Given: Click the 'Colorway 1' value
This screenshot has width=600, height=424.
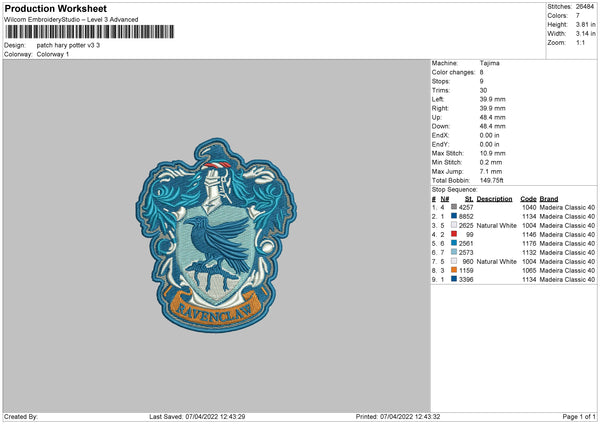Looking at the screenshot, I should point(53,54).
